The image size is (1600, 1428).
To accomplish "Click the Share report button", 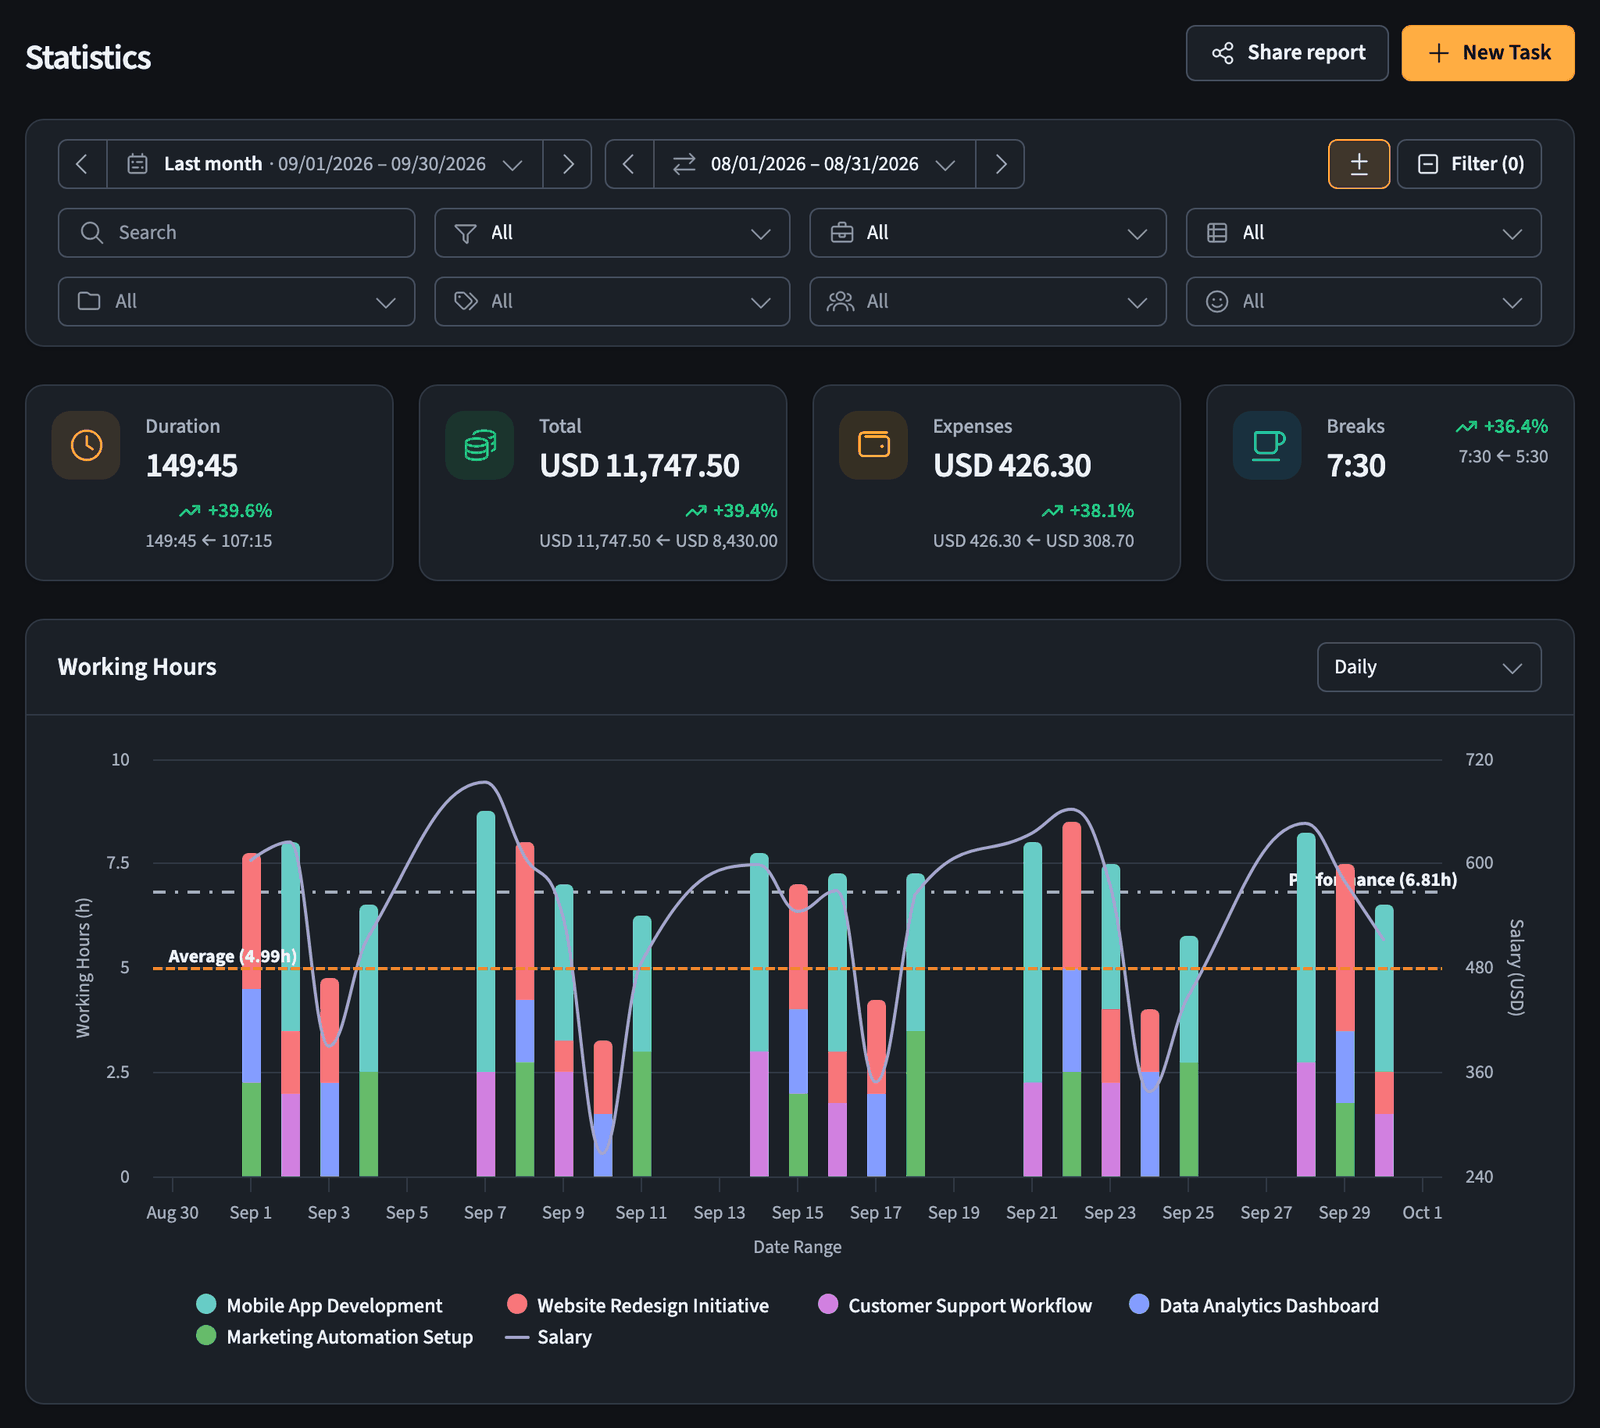I will [1287, 53].
